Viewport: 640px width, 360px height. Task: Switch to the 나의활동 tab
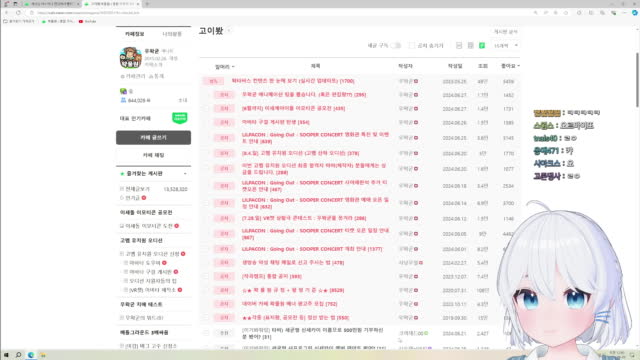(172, 34)
